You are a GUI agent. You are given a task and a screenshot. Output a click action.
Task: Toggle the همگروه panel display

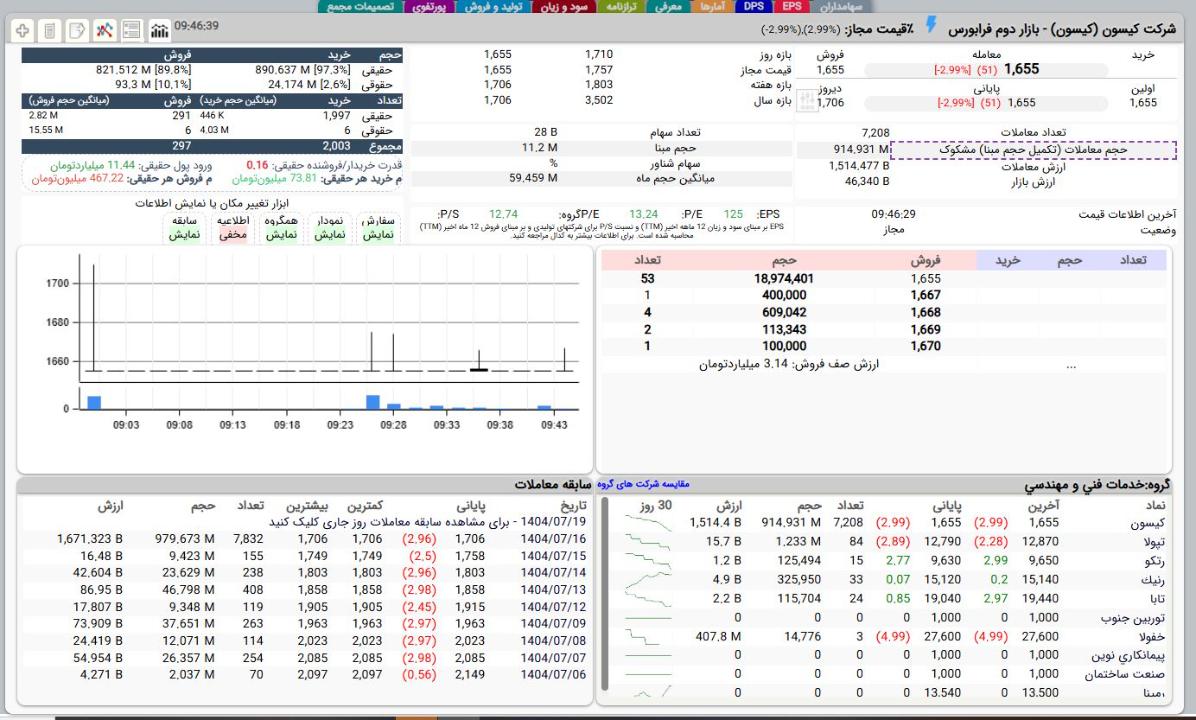coord(282,235)
